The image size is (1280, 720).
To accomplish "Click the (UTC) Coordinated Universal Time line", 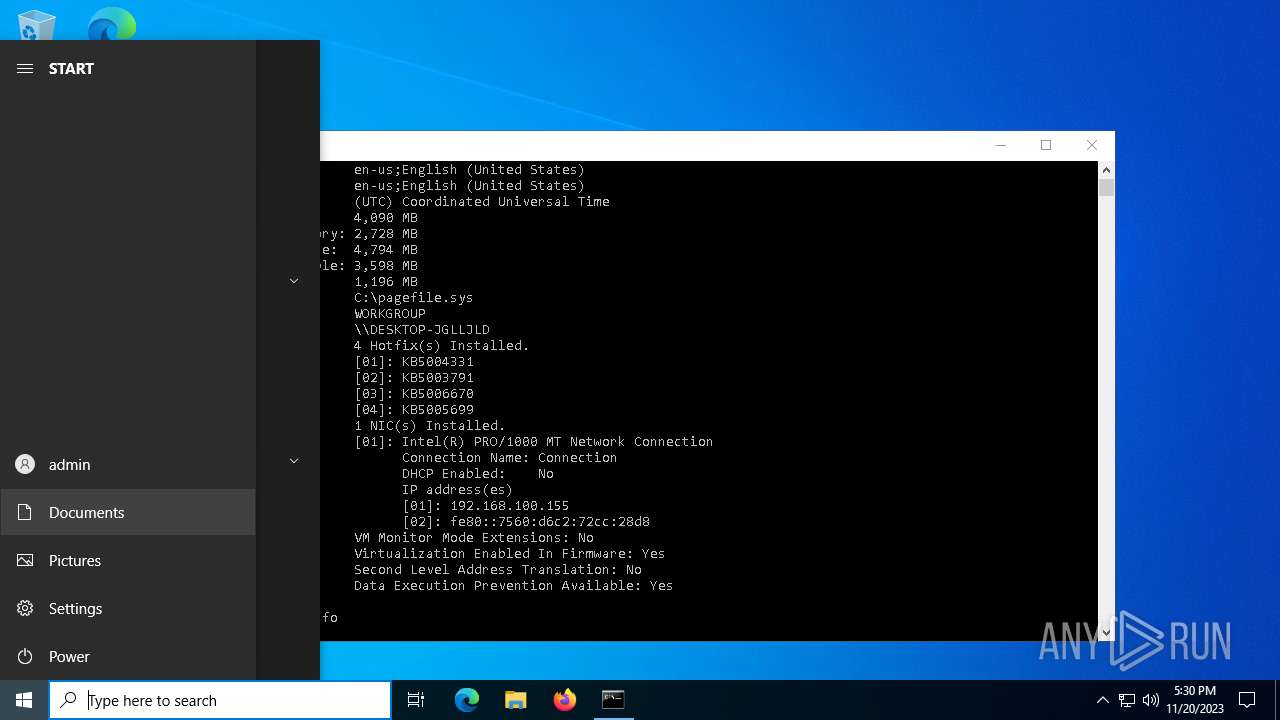I will [x=482, y=202].
